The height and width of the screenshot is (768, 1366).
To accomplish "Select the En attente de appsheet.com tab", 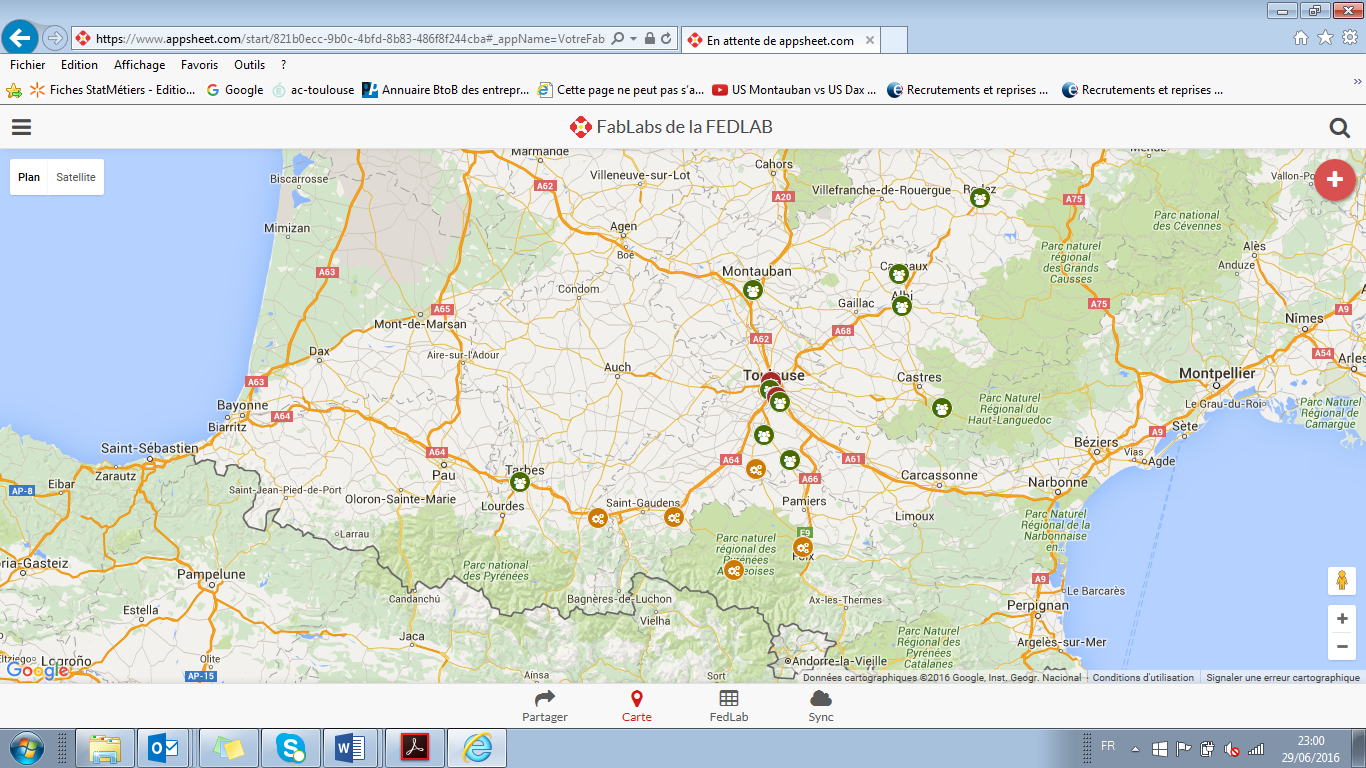I will (780, 40).
